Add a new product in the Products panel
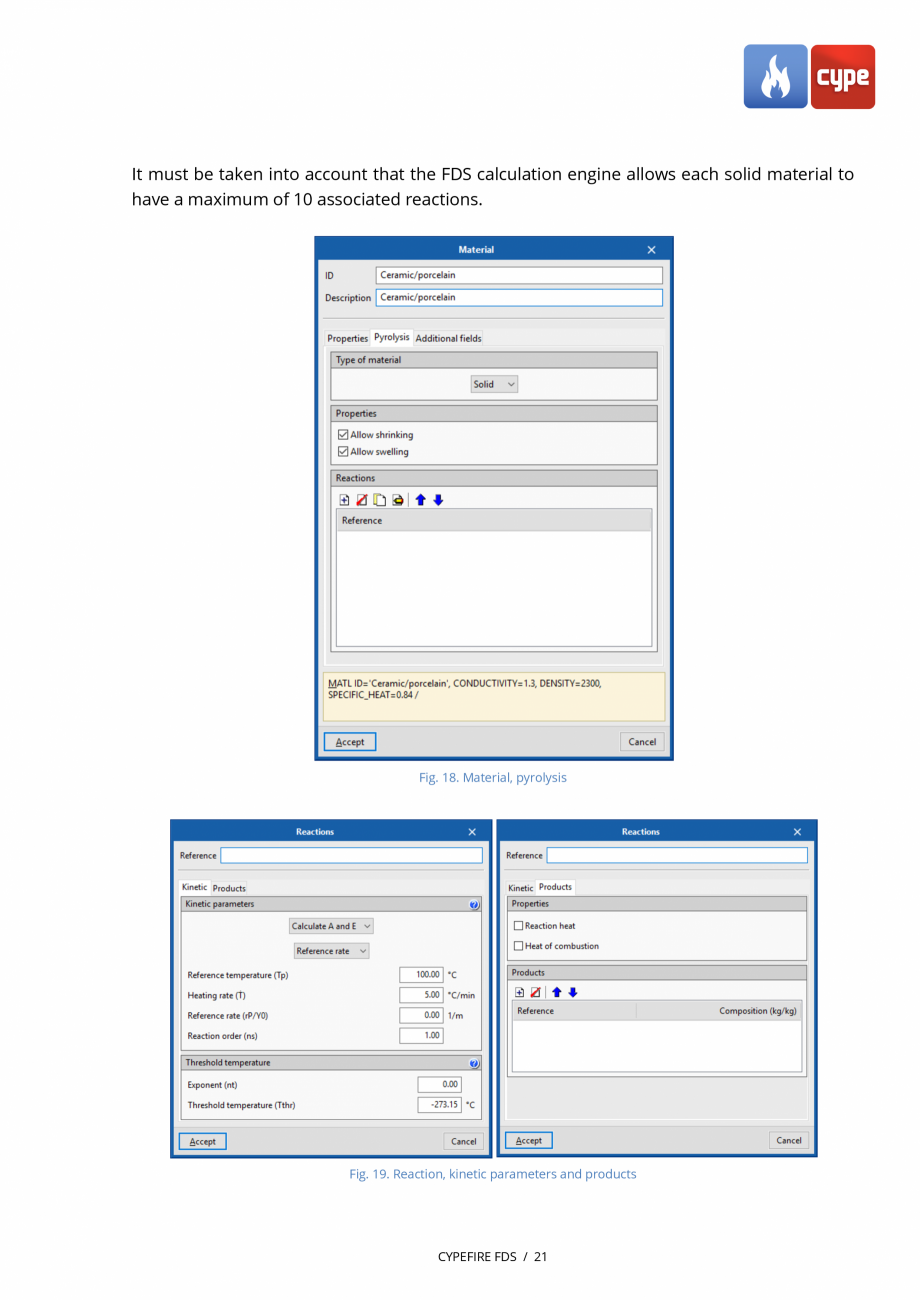This screenshot has height=1300, width=920. click(519, 992)
